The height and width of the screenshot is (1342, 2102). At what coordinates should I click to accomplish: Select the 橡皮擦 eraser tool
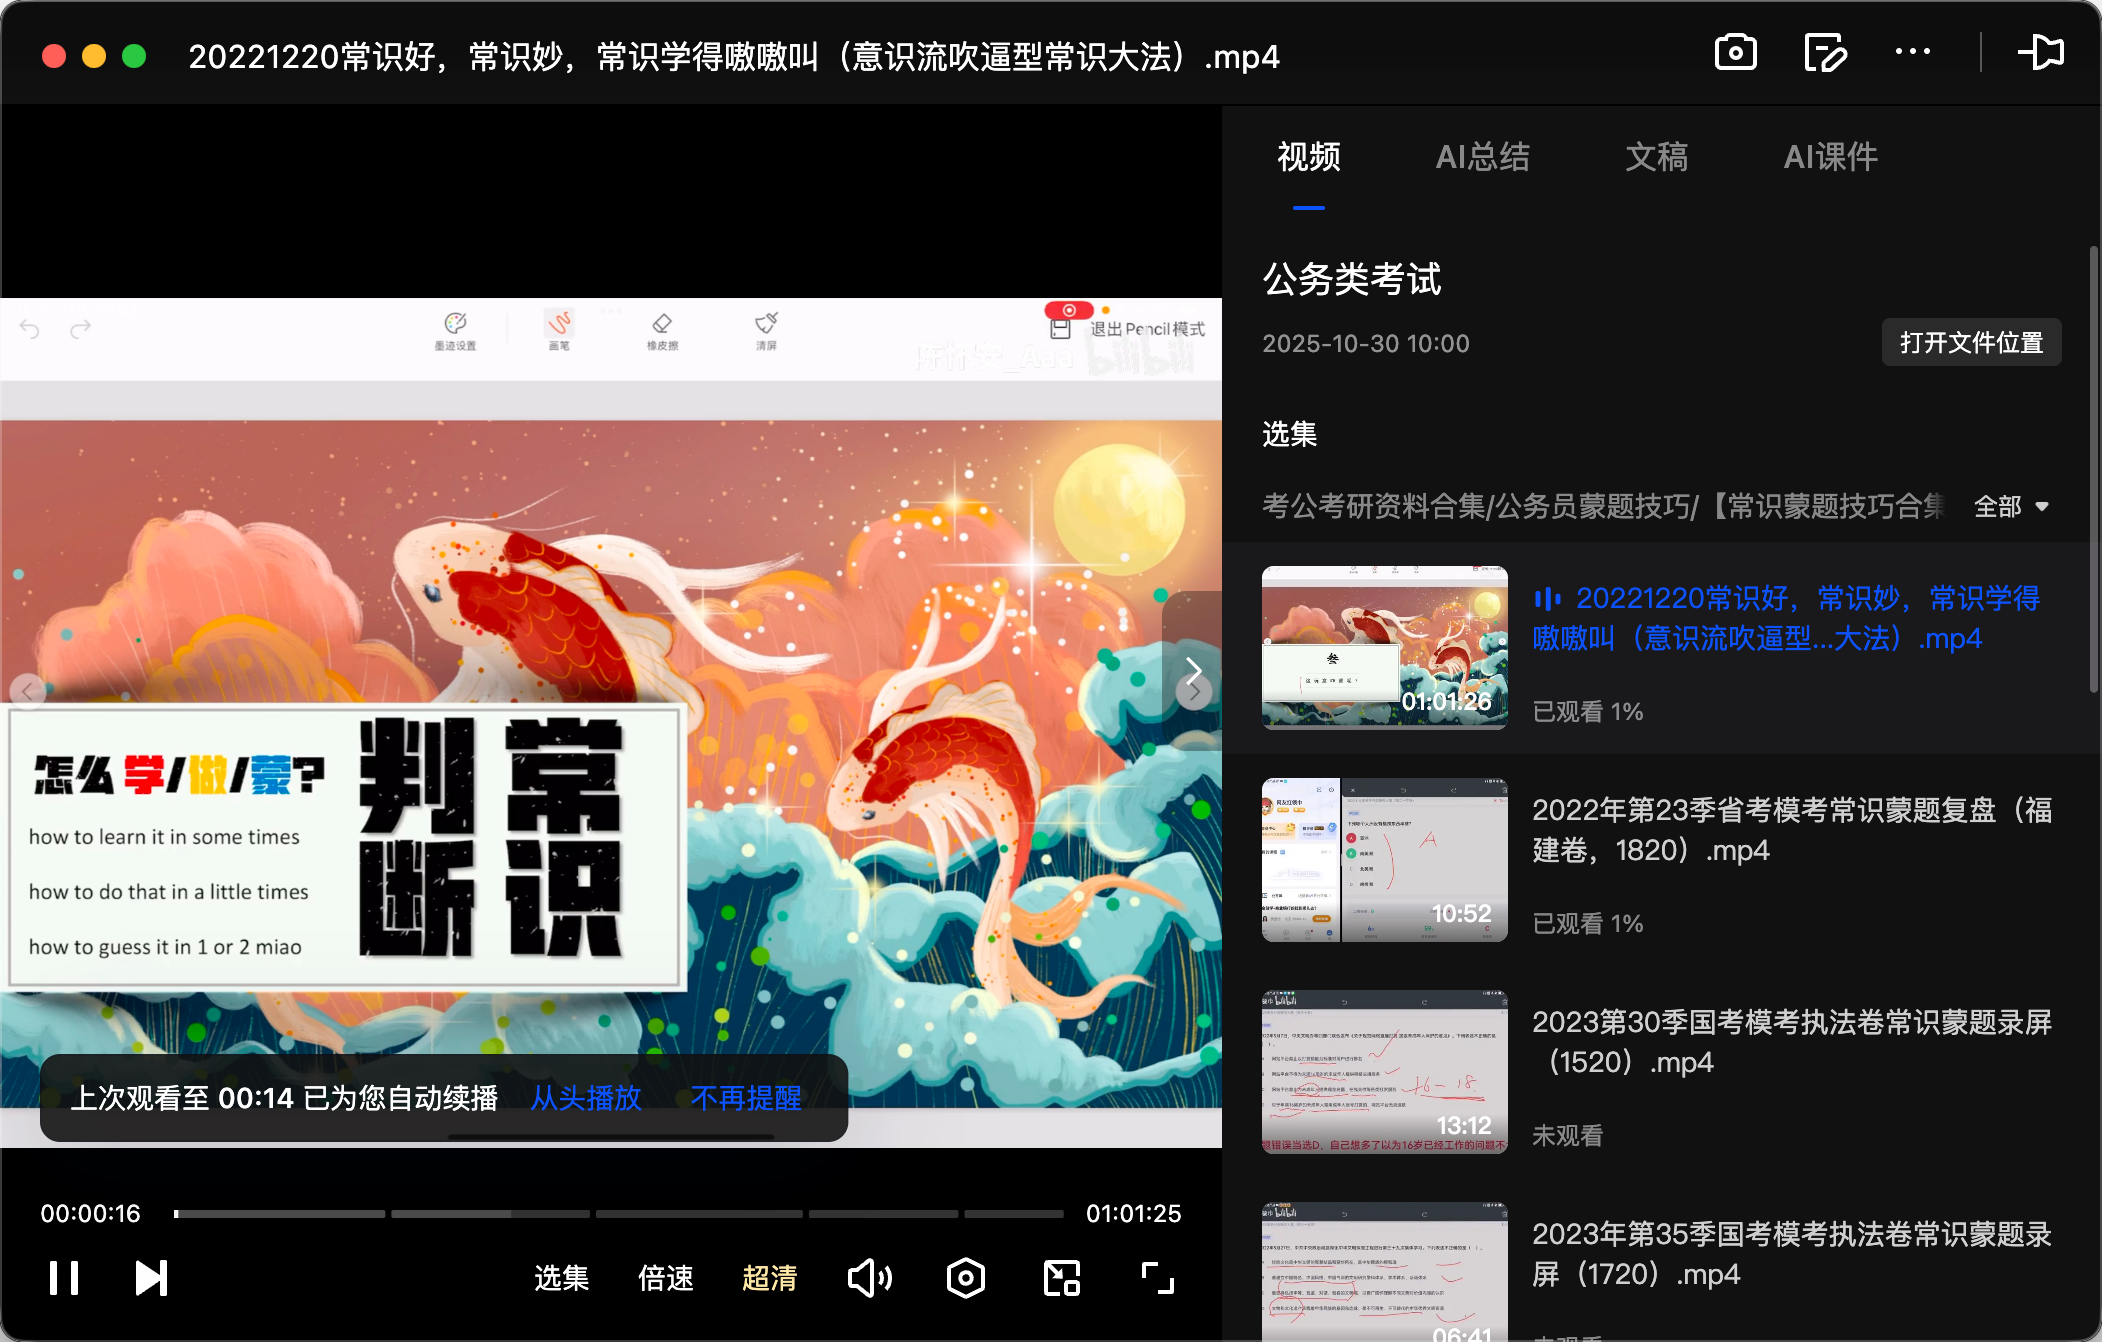click(663, 330)
